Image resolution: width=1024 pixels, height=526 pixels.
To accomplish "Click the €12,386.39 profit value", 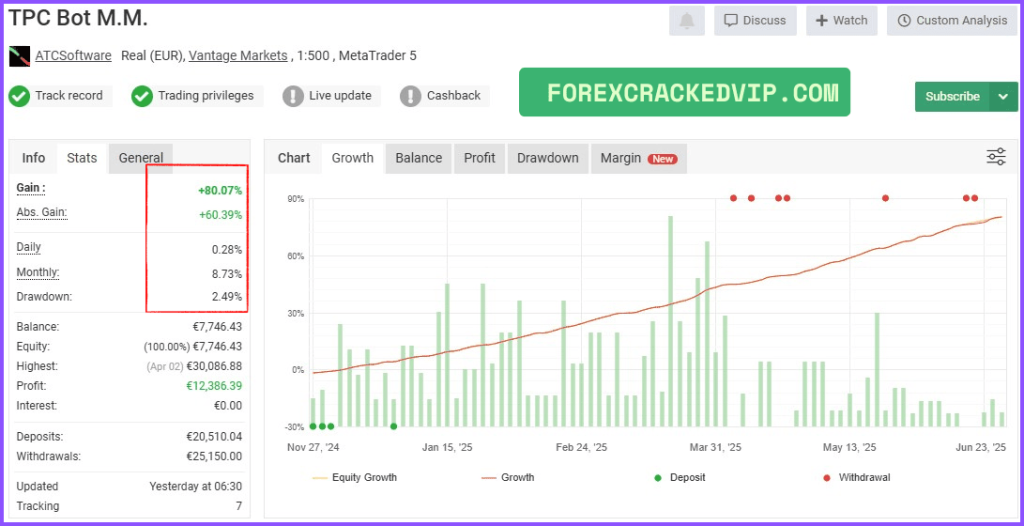I will point(214,386).
